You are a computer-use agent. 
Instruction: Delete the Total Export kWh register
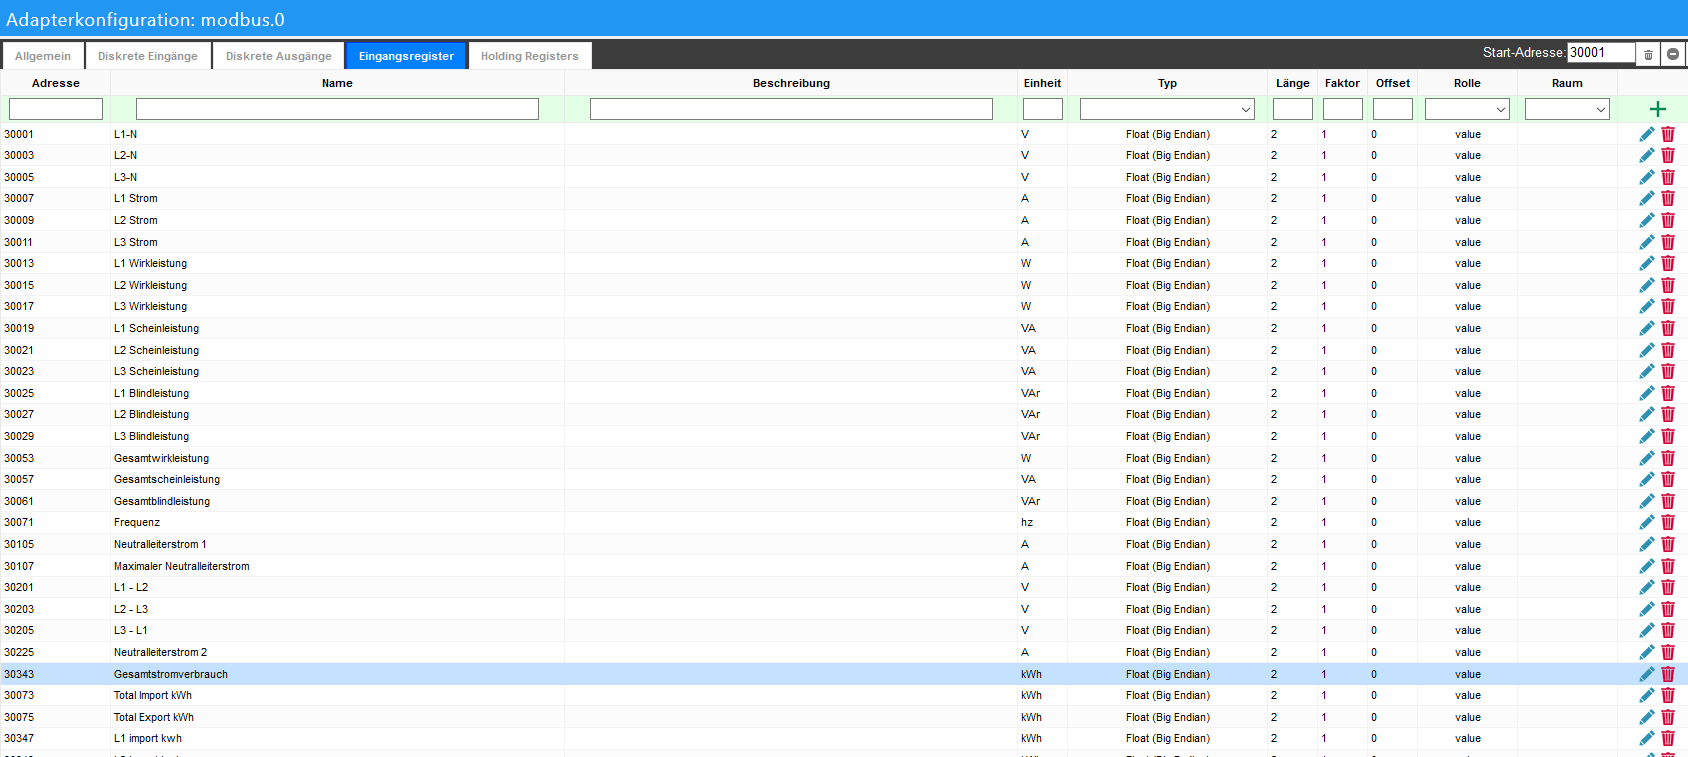click(x=1668, y=717)
